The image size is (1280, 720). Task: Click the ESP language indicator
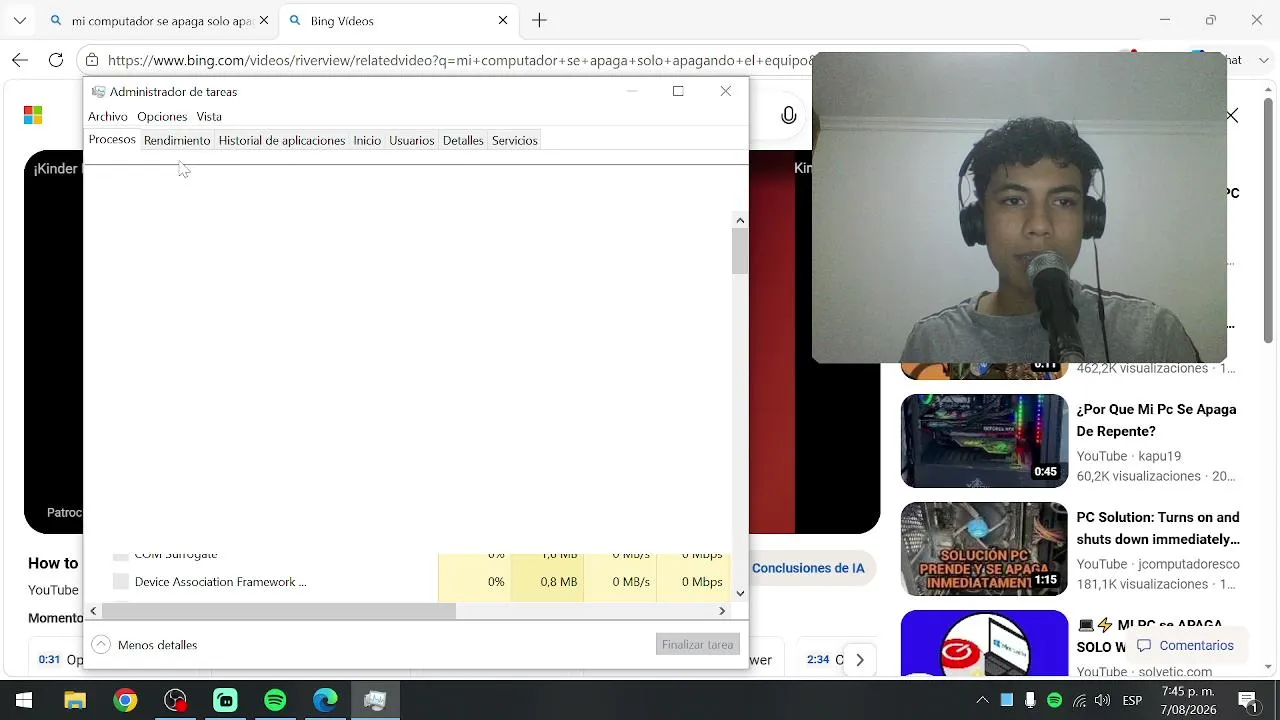[1132, 700]
